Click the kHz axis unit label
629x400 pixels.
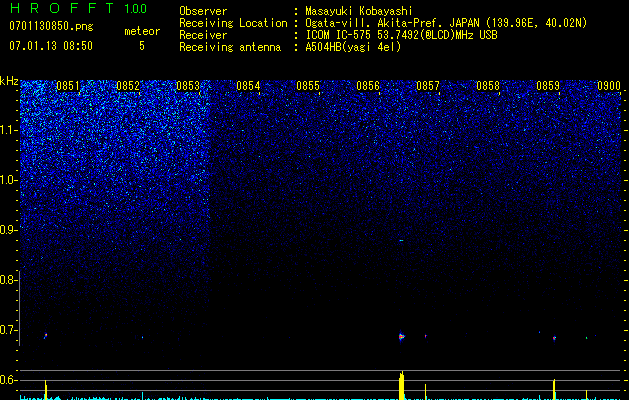9,81
